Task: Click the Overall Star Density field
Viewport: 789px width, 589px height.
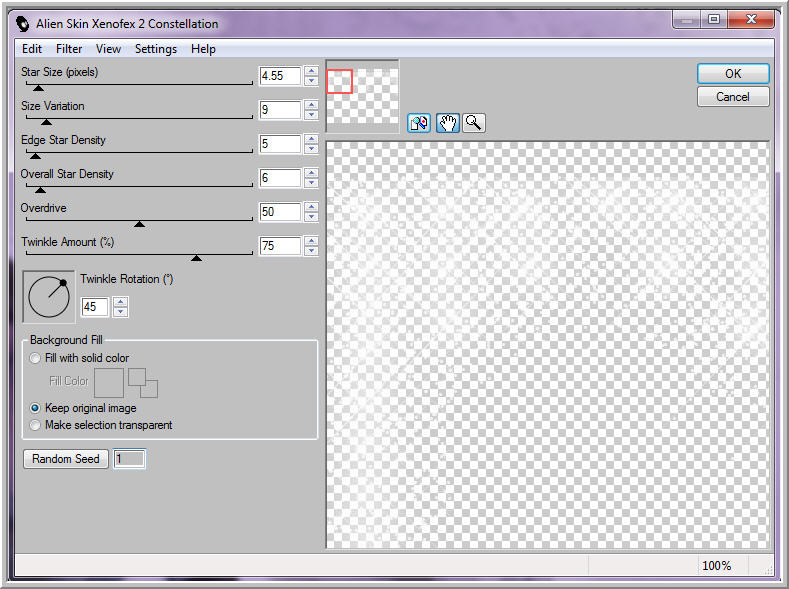Action: 280,178
